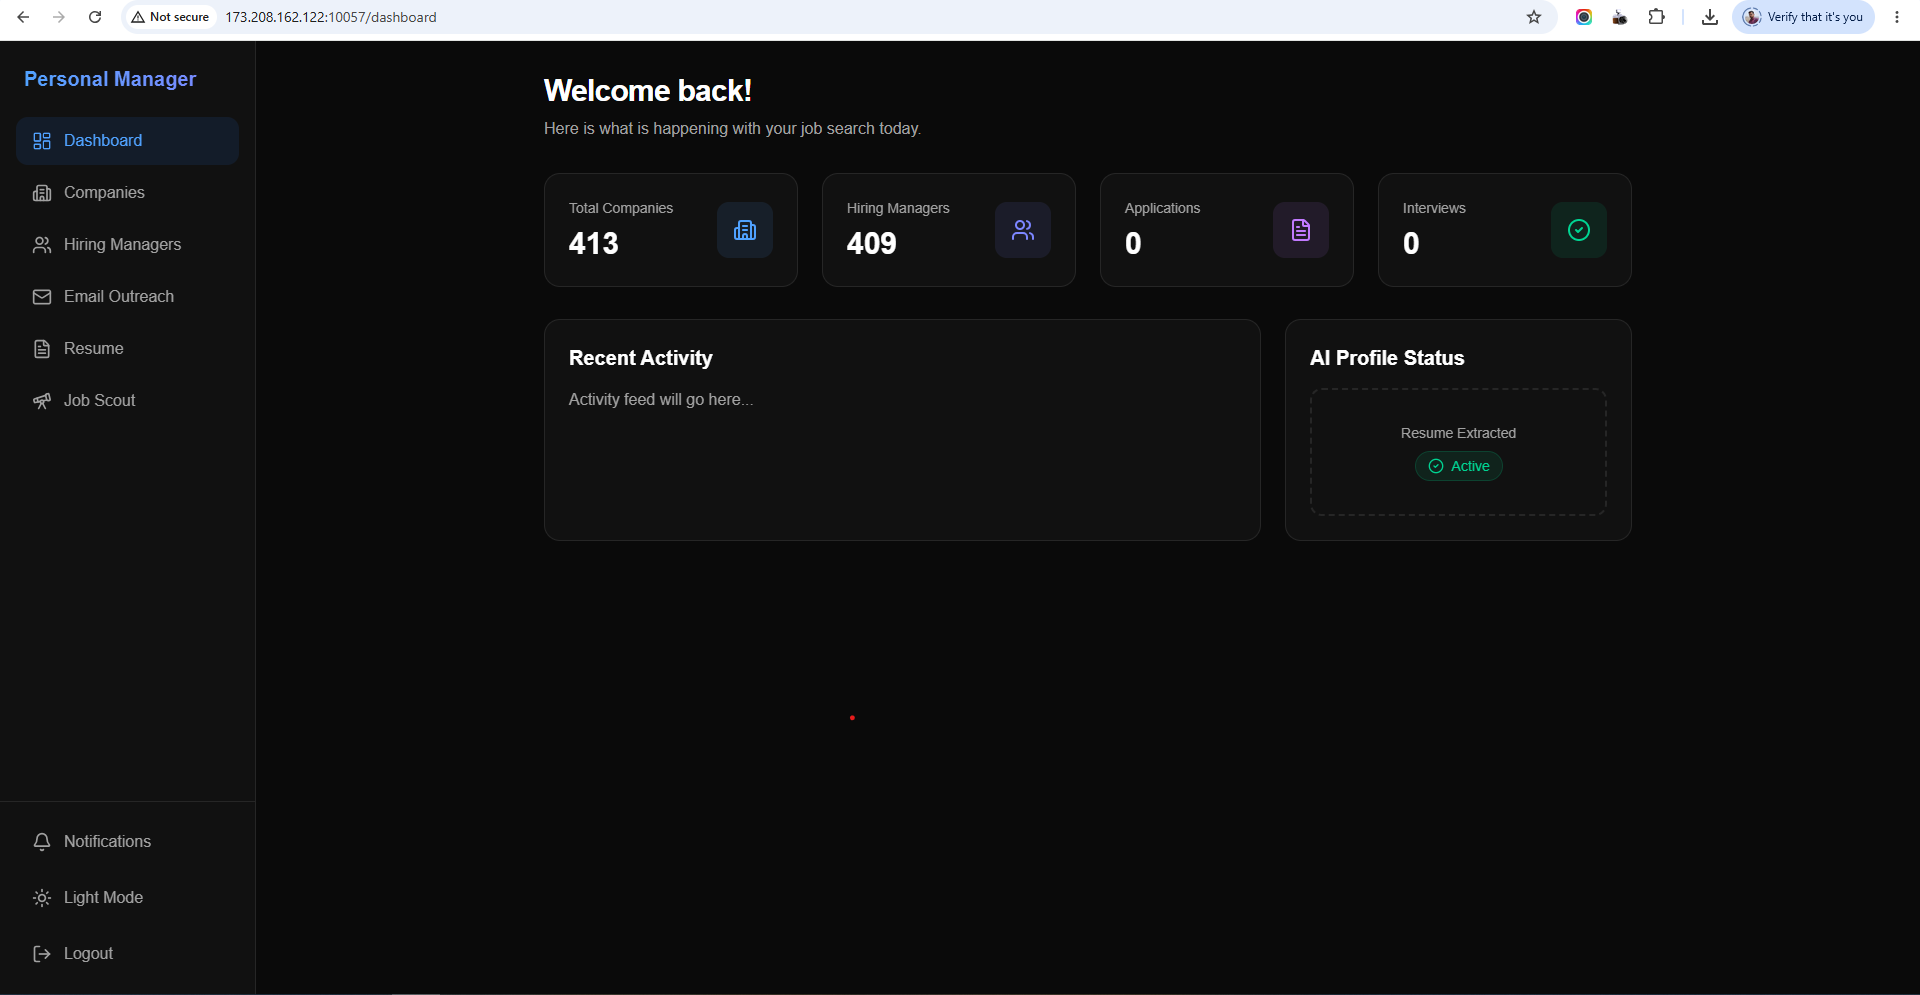This screenshot has width=1920, height=995.
Task: Click the AI Profile Status heading
Action: [x=1387, y=358]
